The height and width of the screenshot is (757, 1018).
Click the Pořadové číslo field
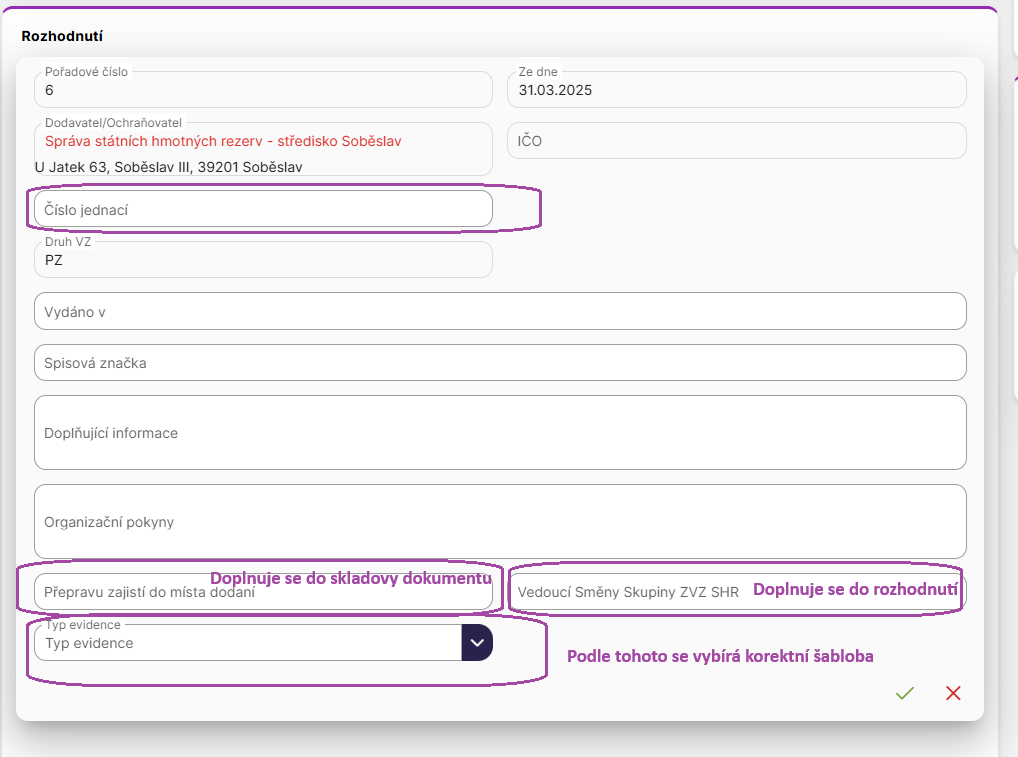[x=263, y=90]
